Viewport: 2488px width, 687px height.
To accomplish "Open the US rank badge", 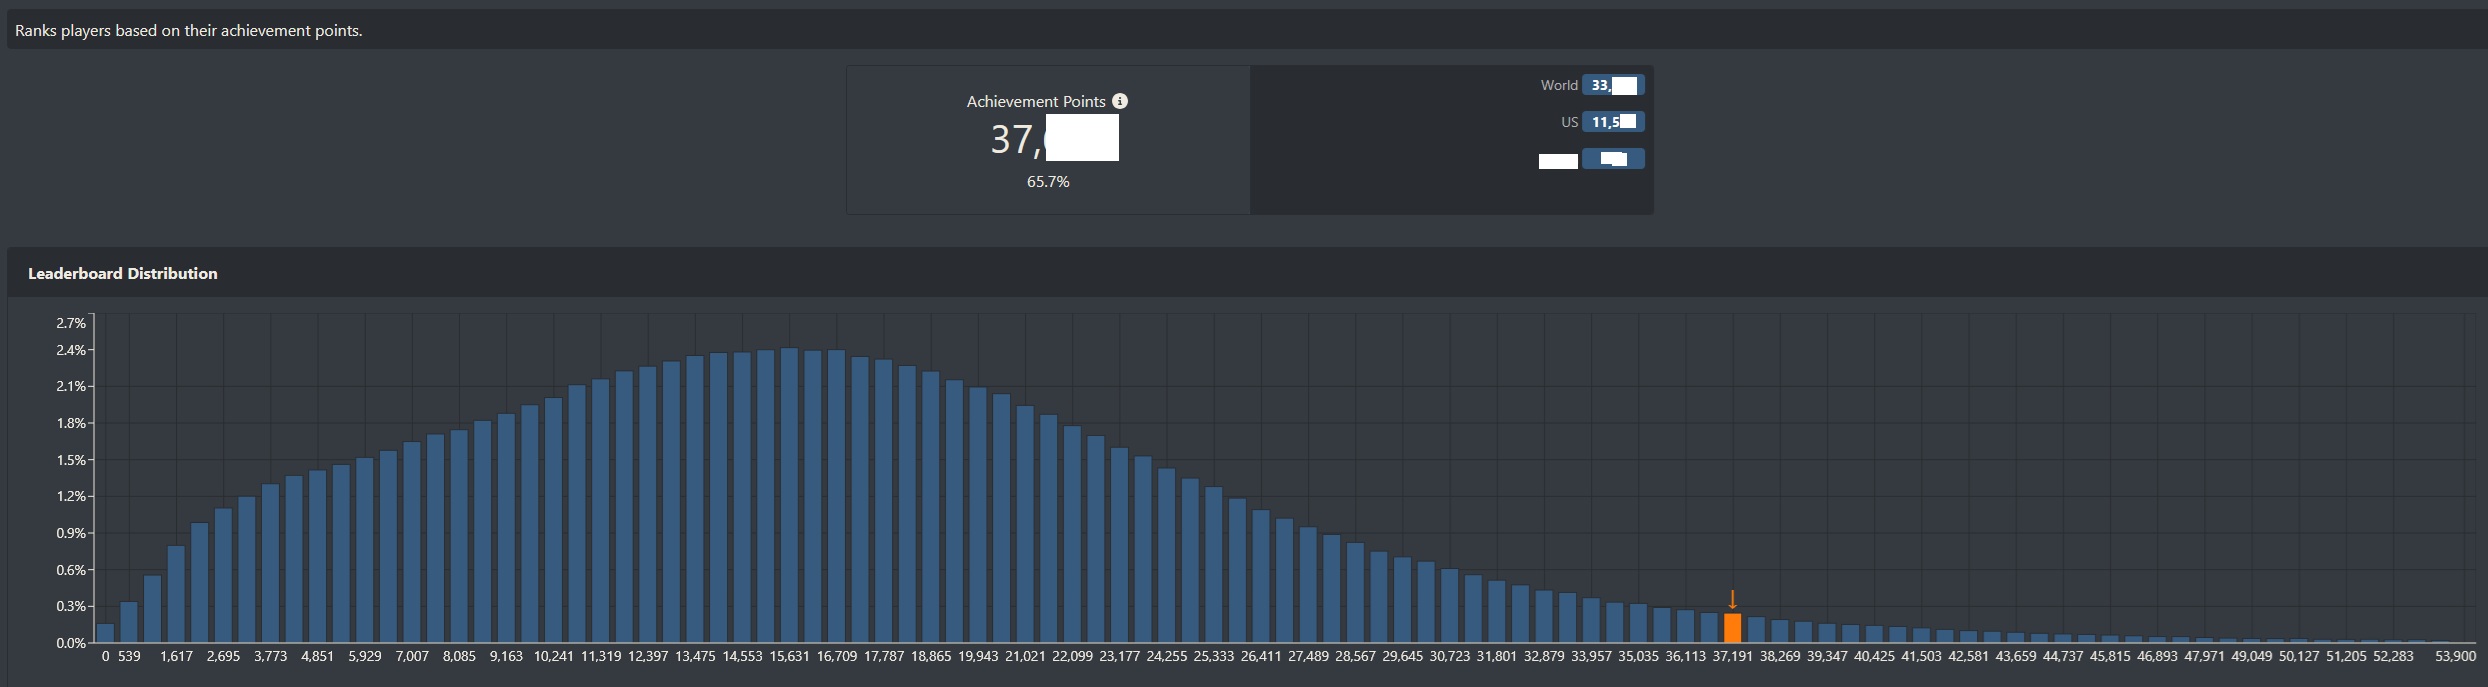I will point(1613,122).
